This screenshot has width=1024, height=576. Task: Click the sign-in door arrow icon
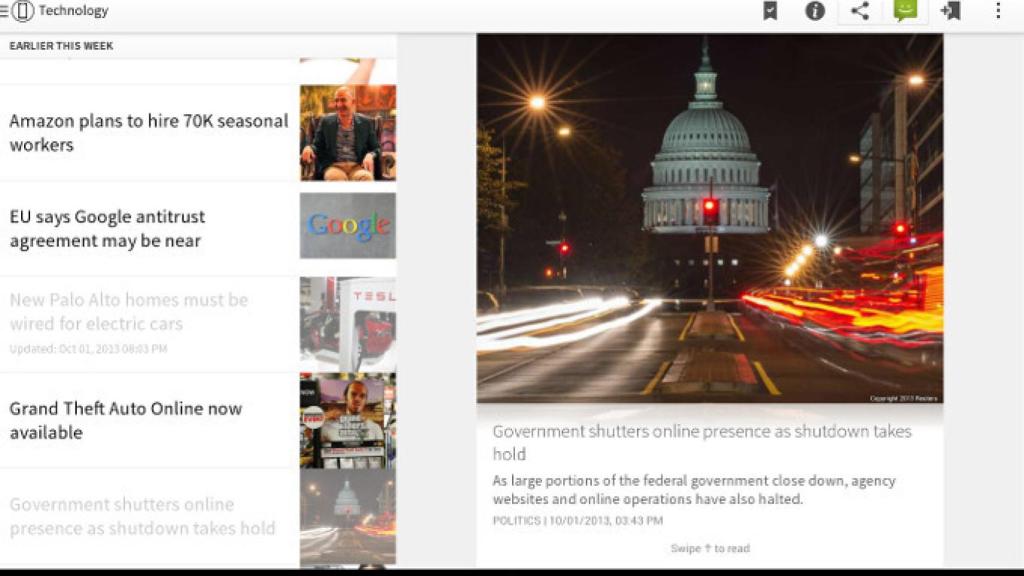951,11
